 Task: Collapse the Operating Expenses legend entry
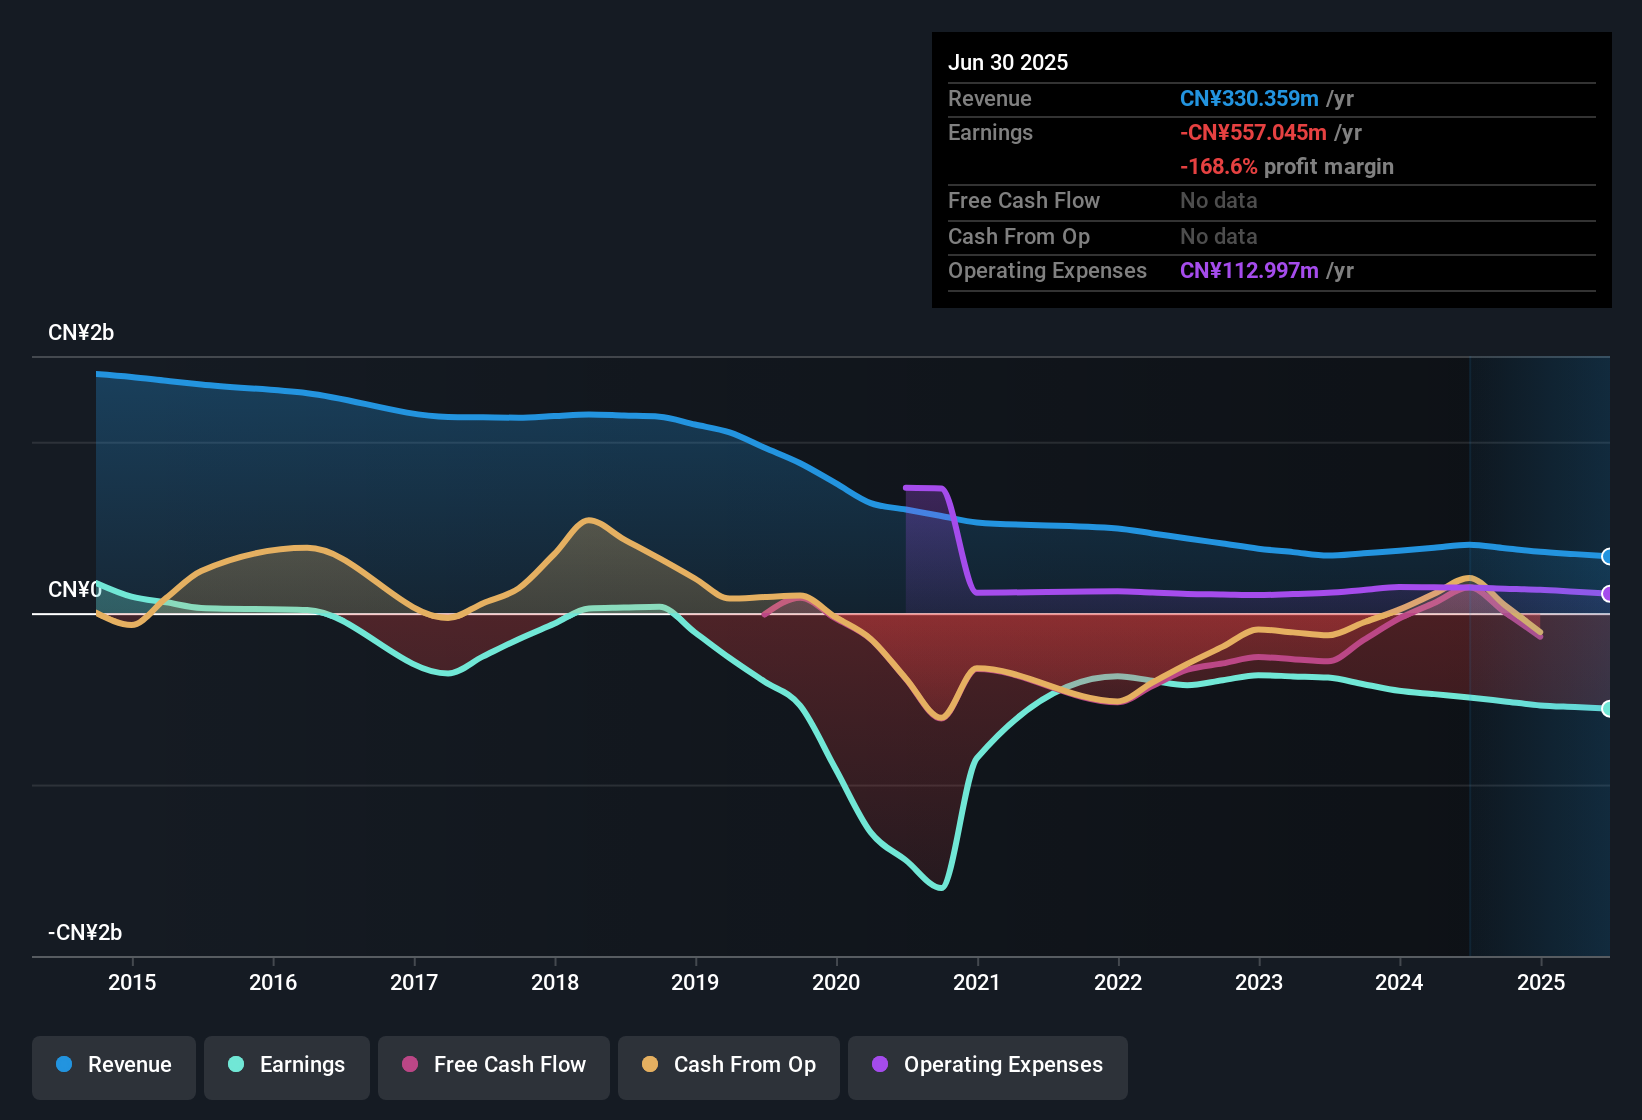pos(987,1065)
